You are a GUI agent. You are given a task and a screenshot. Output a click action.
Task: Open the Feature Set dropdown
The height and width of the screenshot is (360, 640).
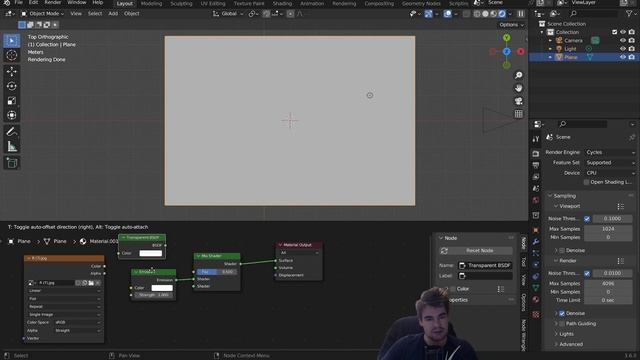coord(610,162)
